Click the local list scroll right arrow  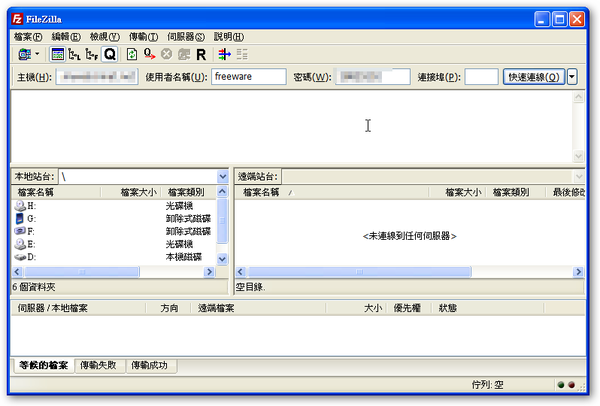point(209,272)
